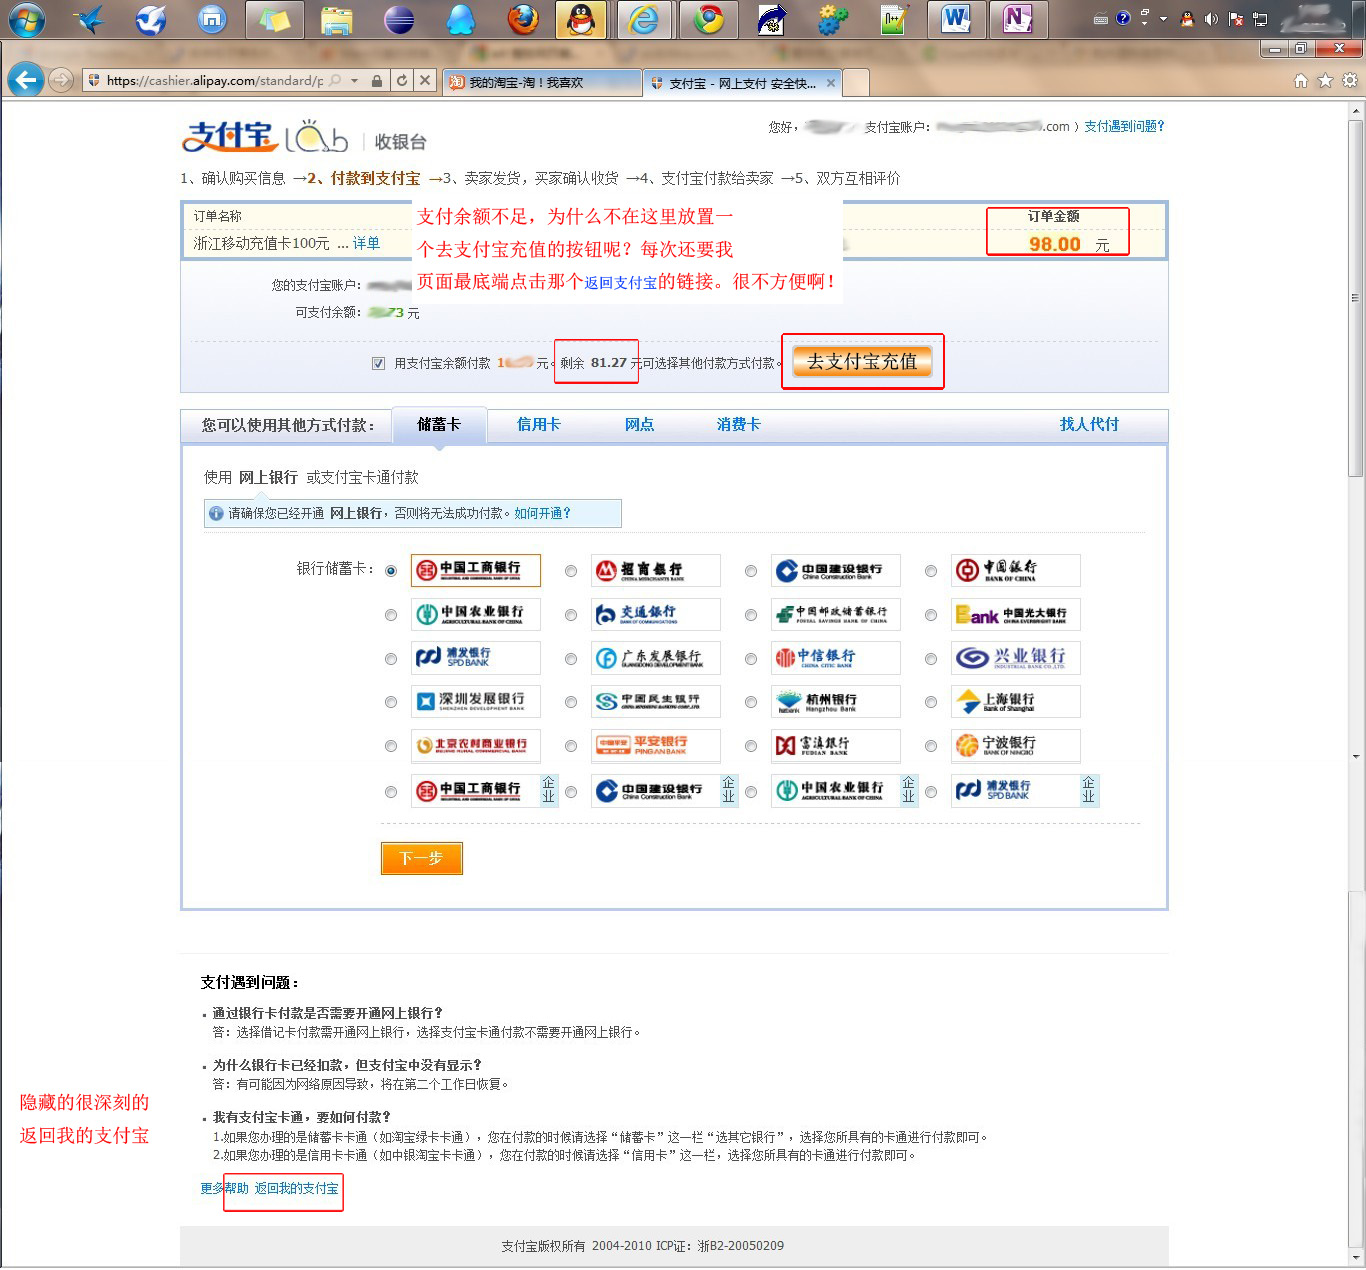The width and height of the screenshot is (1366, 1270).
Task: Open 详单 order details link
Action: click(x=366, y=243)
